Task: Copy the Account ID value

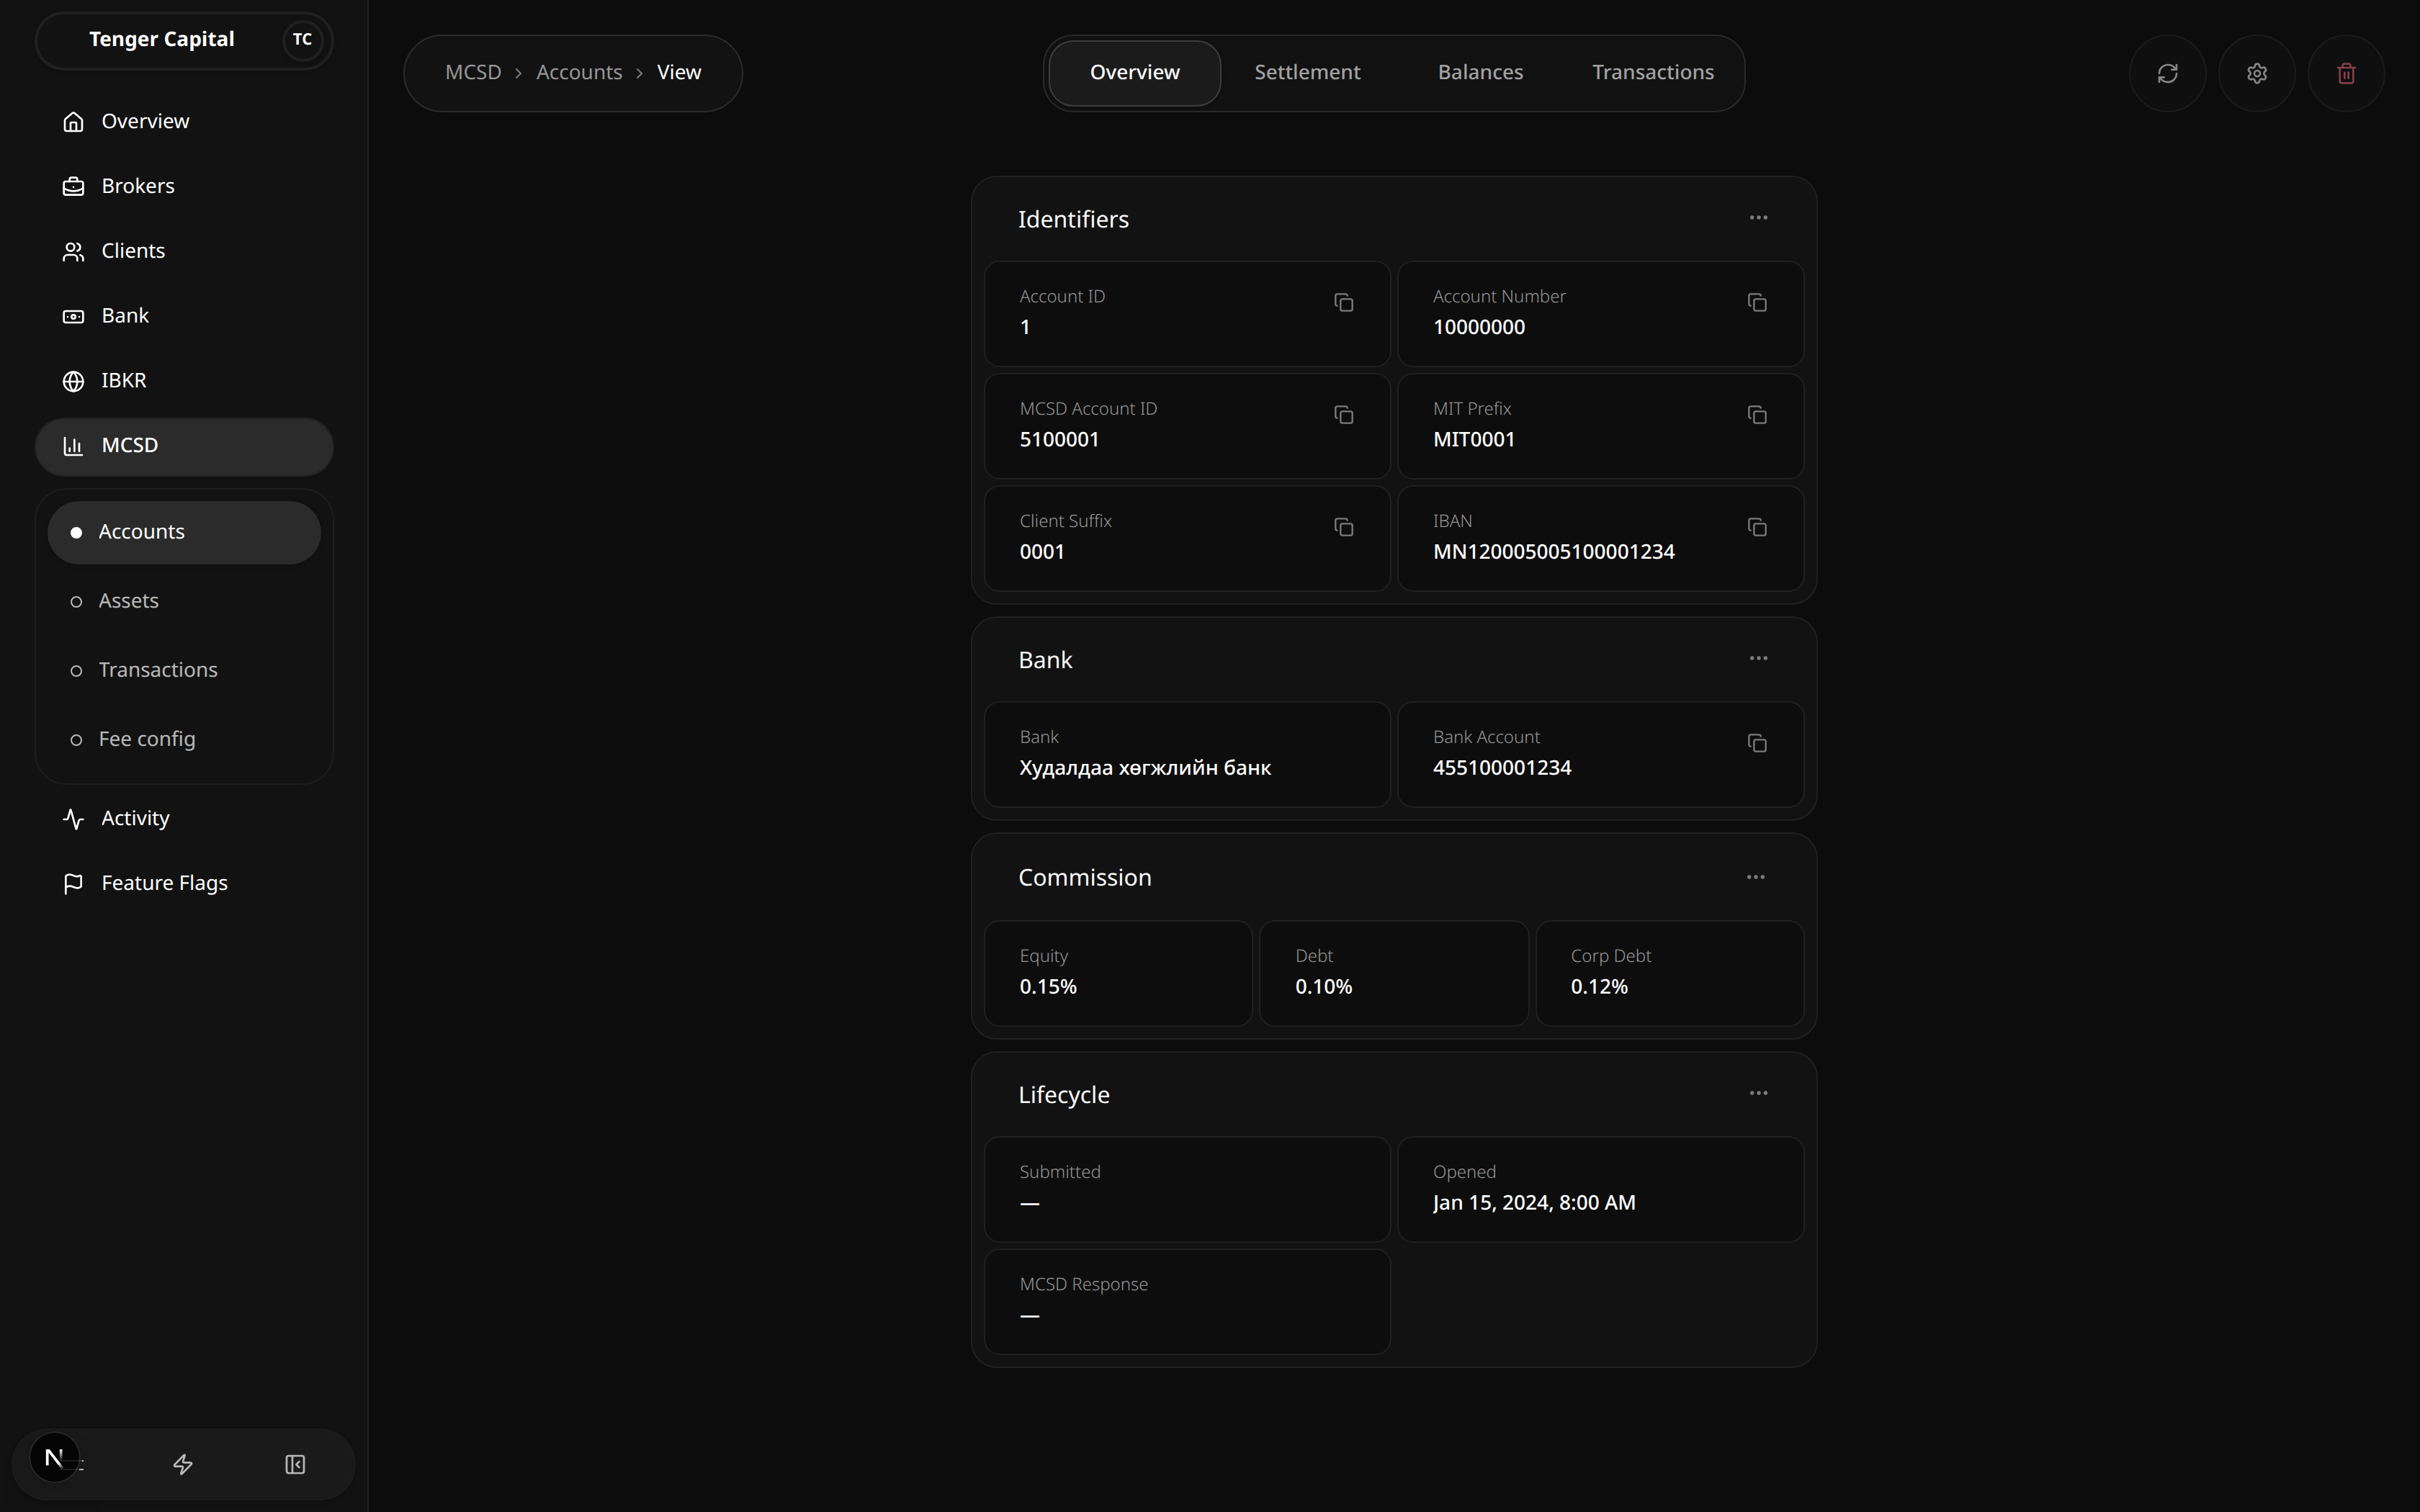Action: (x=1343, y=302)
